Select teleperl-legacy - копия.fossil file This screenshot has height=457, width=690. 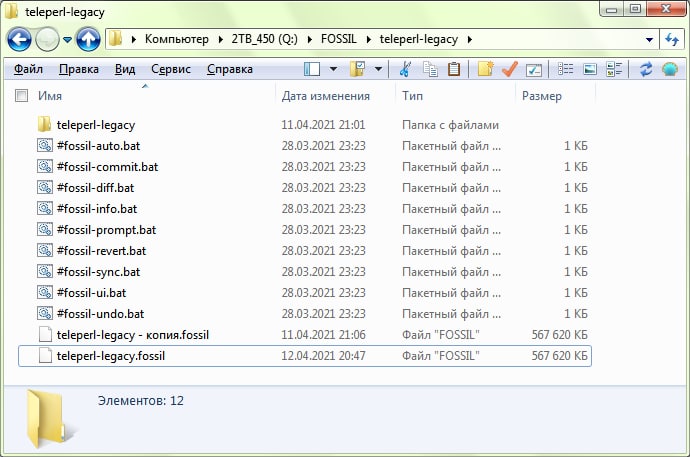tap(305, 335)
